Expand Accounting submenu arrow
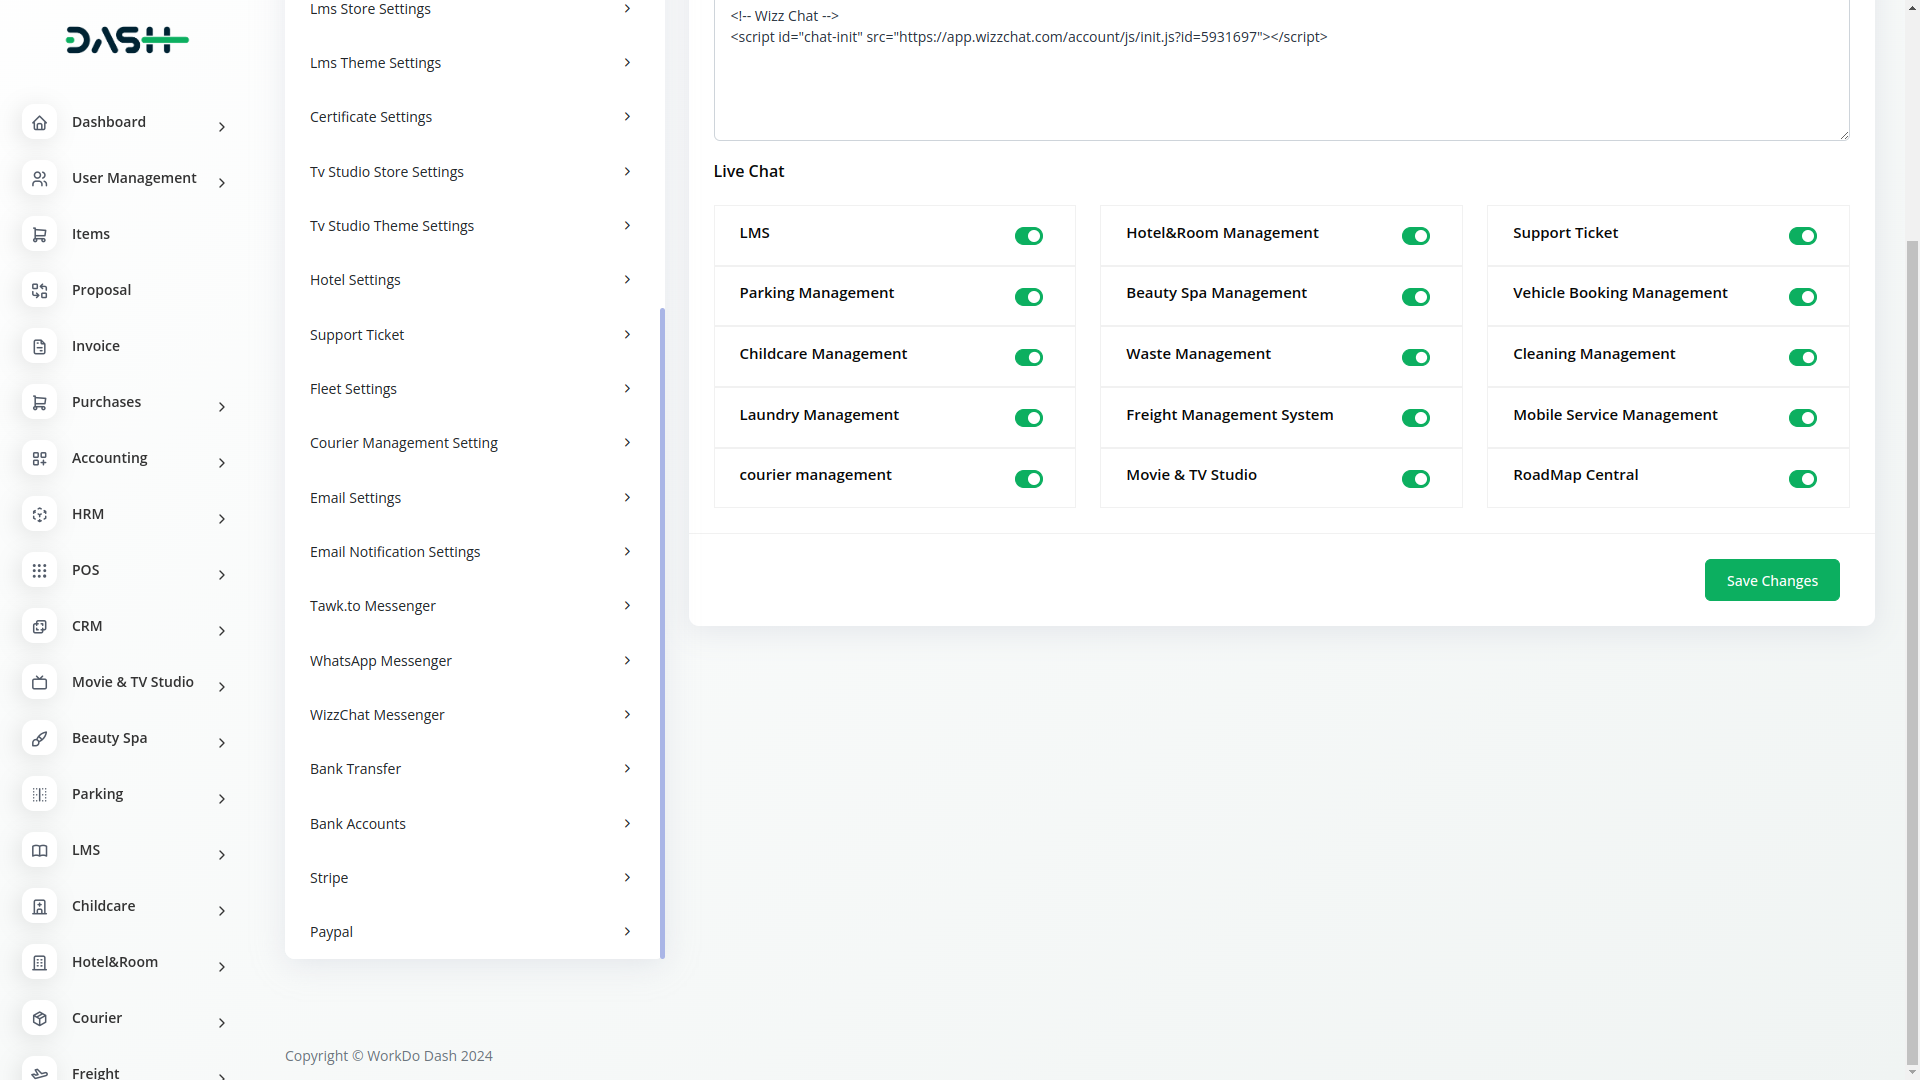This screenshot has height=1080, width=1920. (222, 463)
